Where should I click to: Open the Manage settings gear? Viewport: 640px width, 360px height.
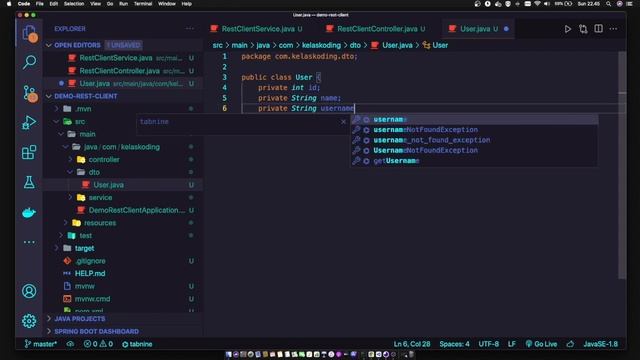click(x=29, y=321)
